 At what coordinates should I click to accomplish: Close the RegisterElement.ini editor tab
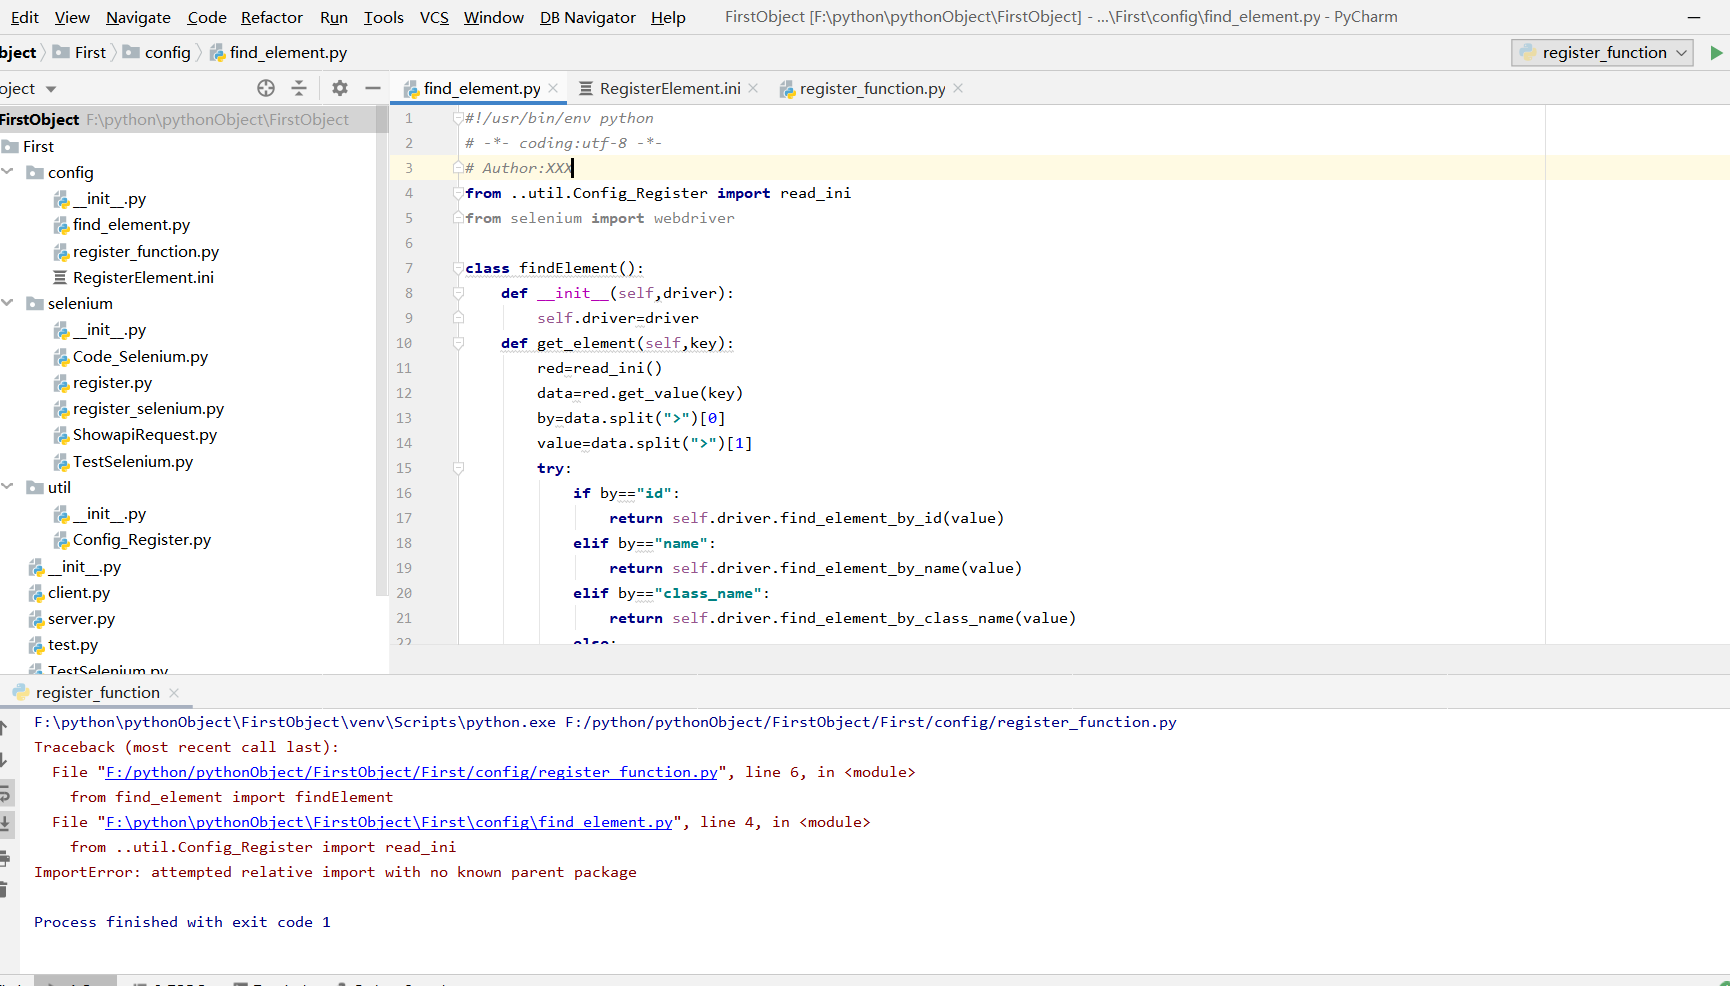(x=753, y=88)
